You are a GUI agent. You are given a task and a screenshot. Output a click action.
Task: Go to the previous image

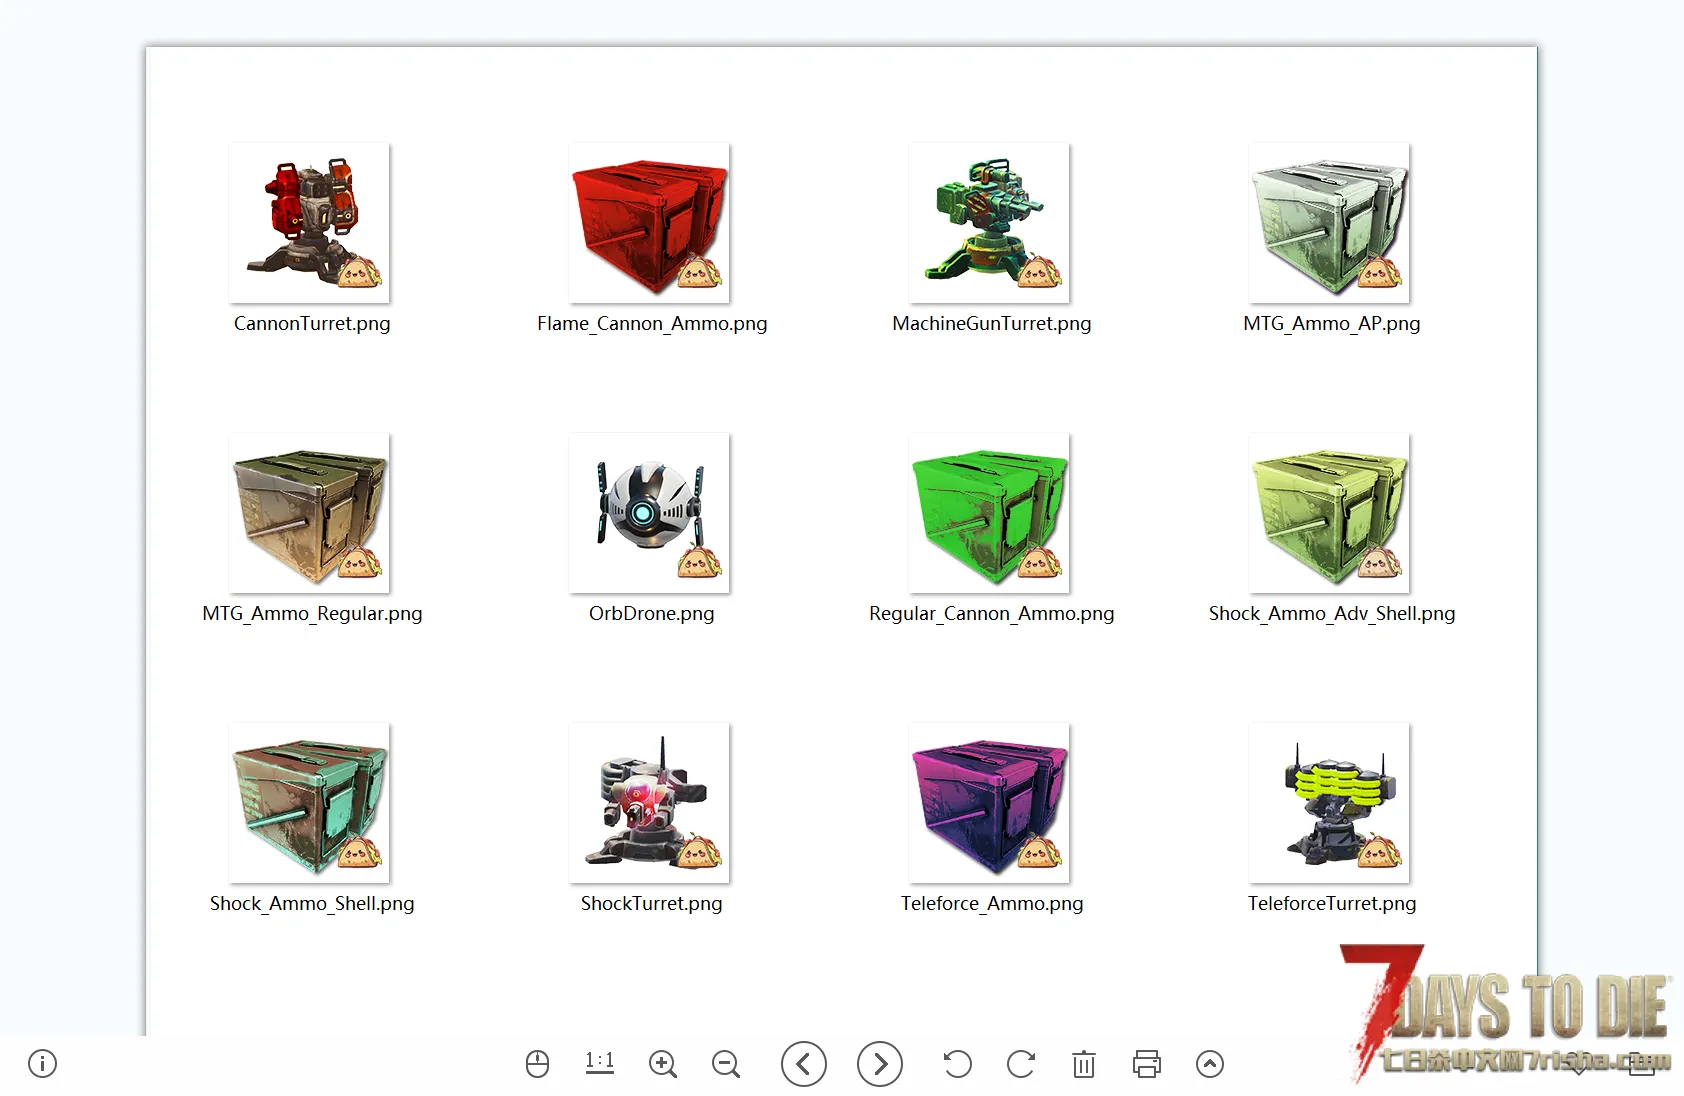[804, 1064]
